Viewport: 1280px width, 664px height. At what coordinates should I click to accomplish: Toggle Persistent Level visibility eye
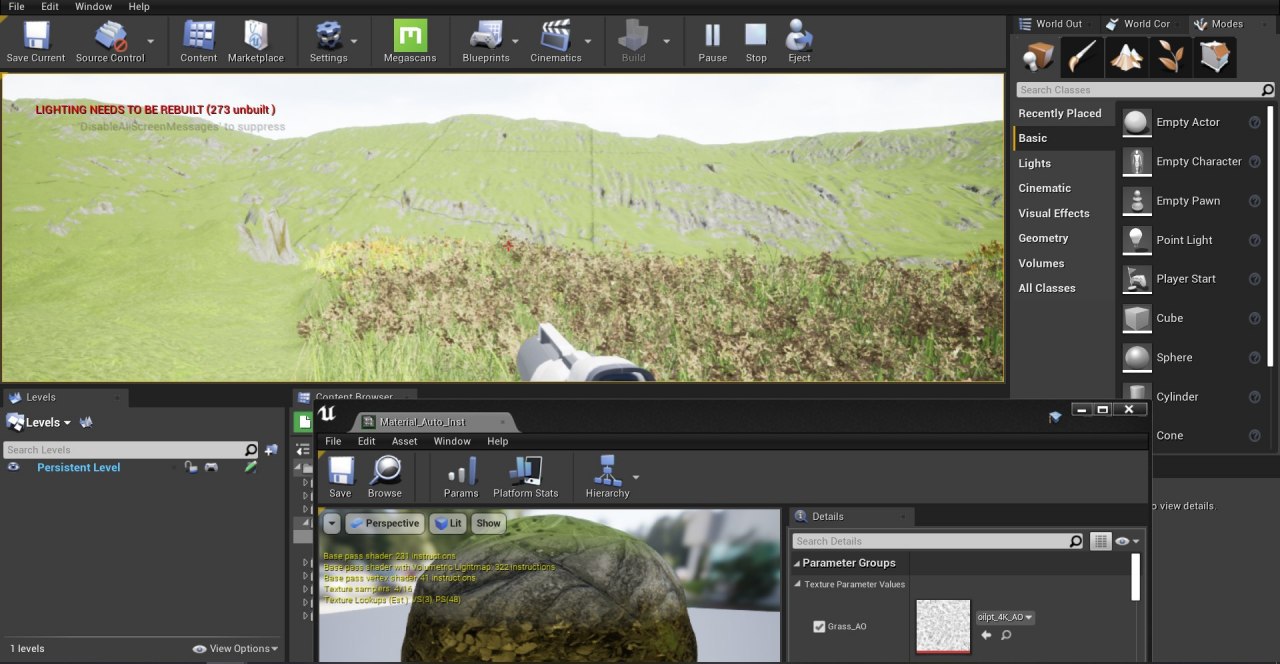[14, 467]
